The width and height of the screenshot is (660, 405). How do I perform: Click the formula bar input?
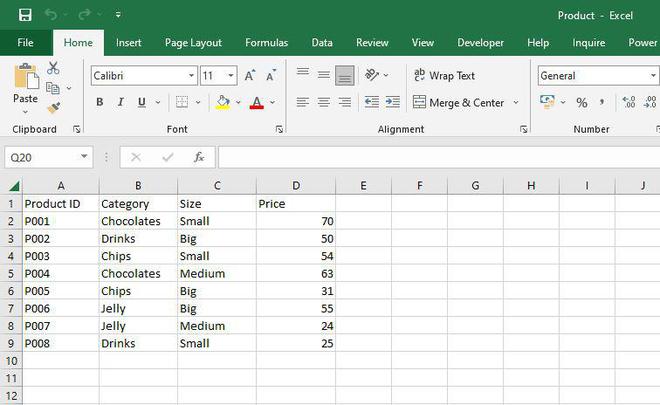[439, 157]
